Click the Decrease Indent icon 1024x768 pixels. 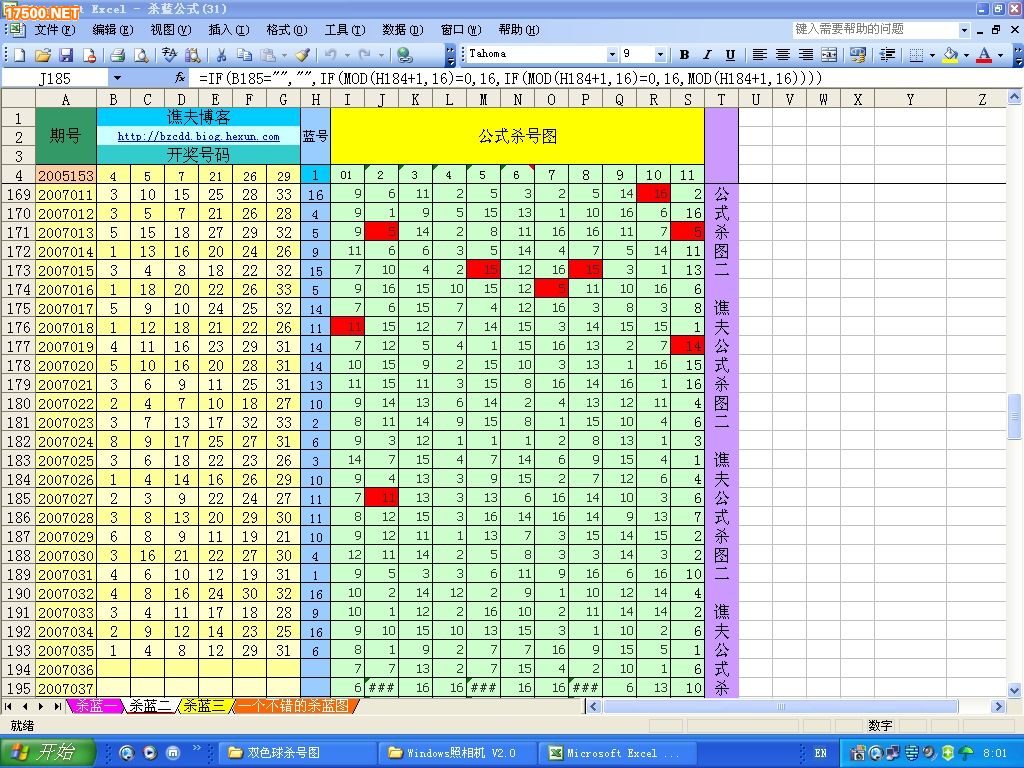tap(887, 55)
